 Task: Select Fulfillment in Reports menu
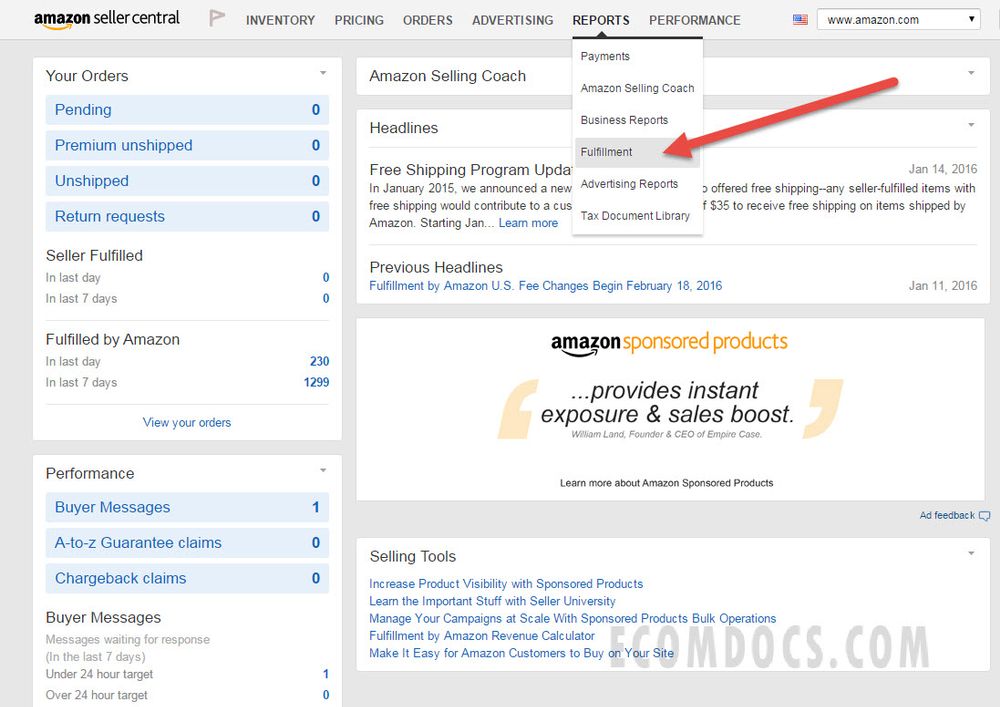[637, 152]
